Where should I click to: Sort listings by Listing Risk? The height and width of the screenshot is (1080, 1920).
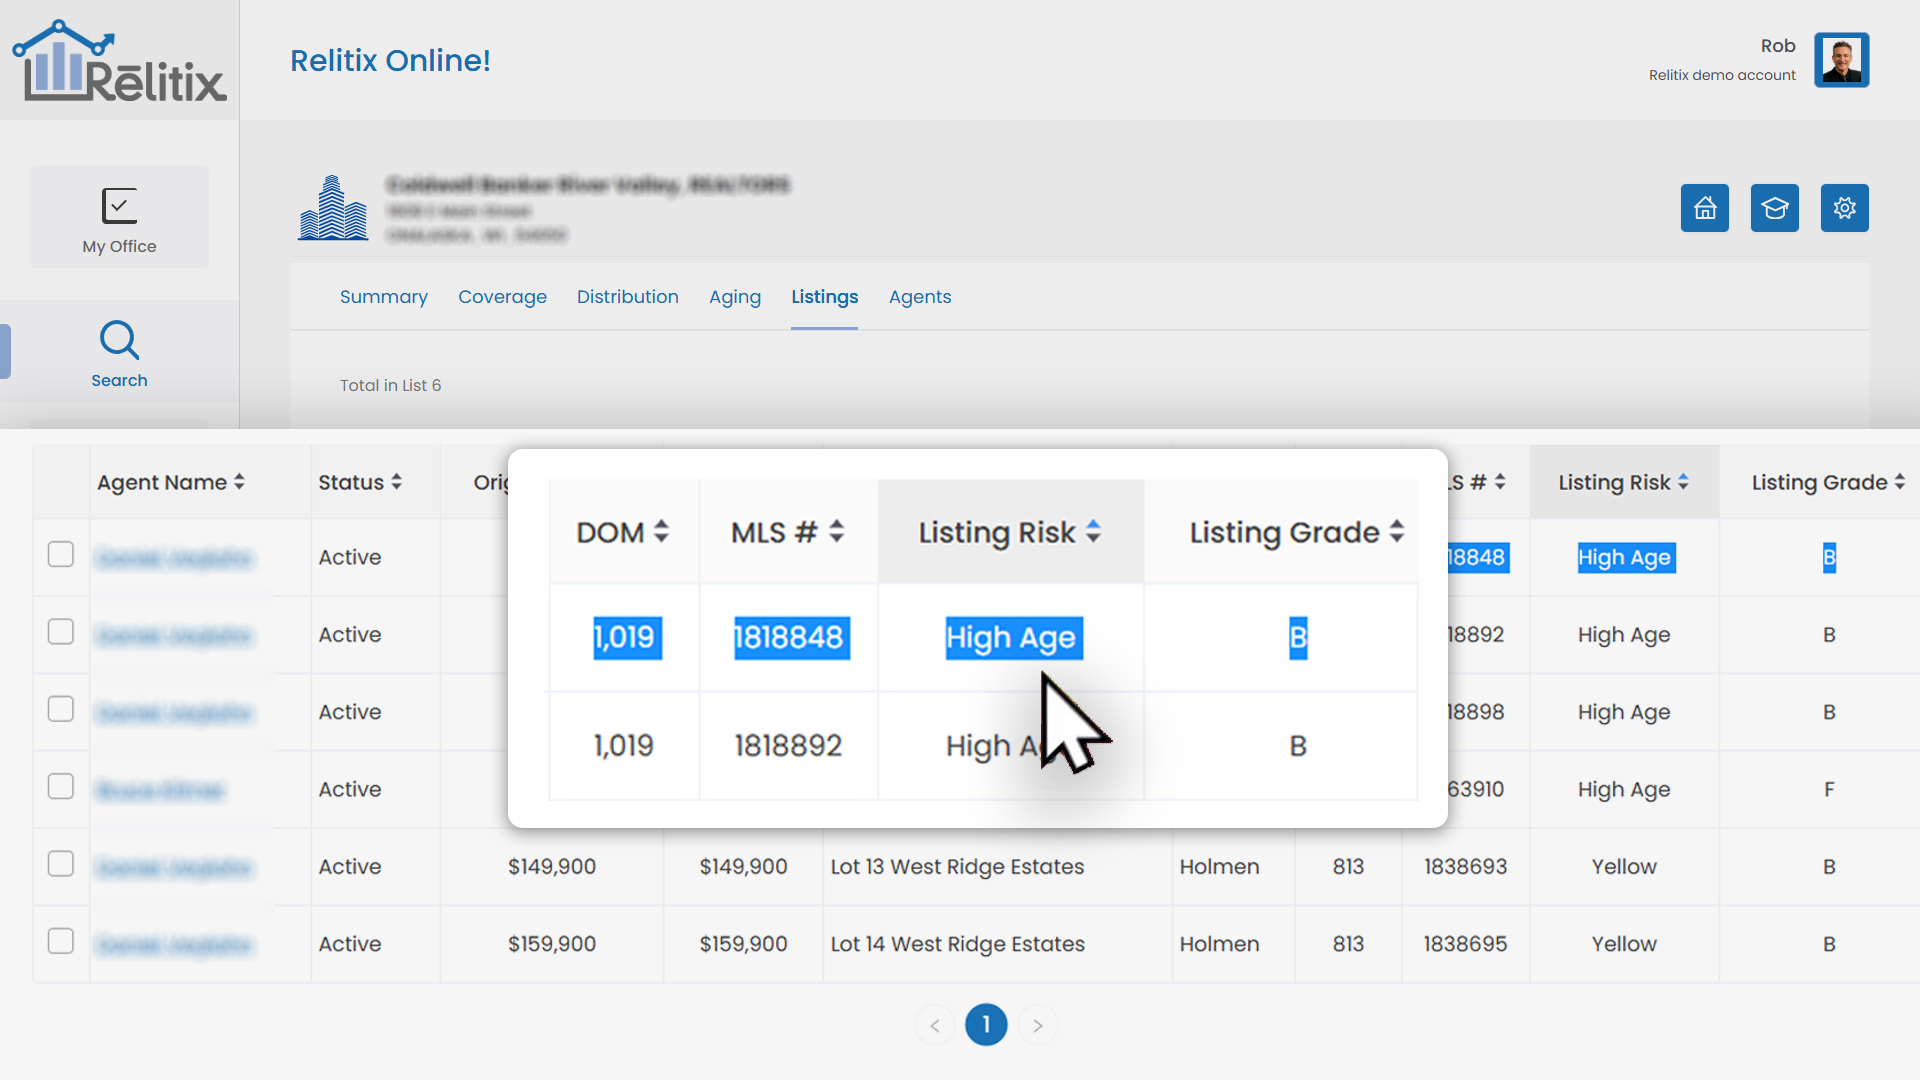1623,482
